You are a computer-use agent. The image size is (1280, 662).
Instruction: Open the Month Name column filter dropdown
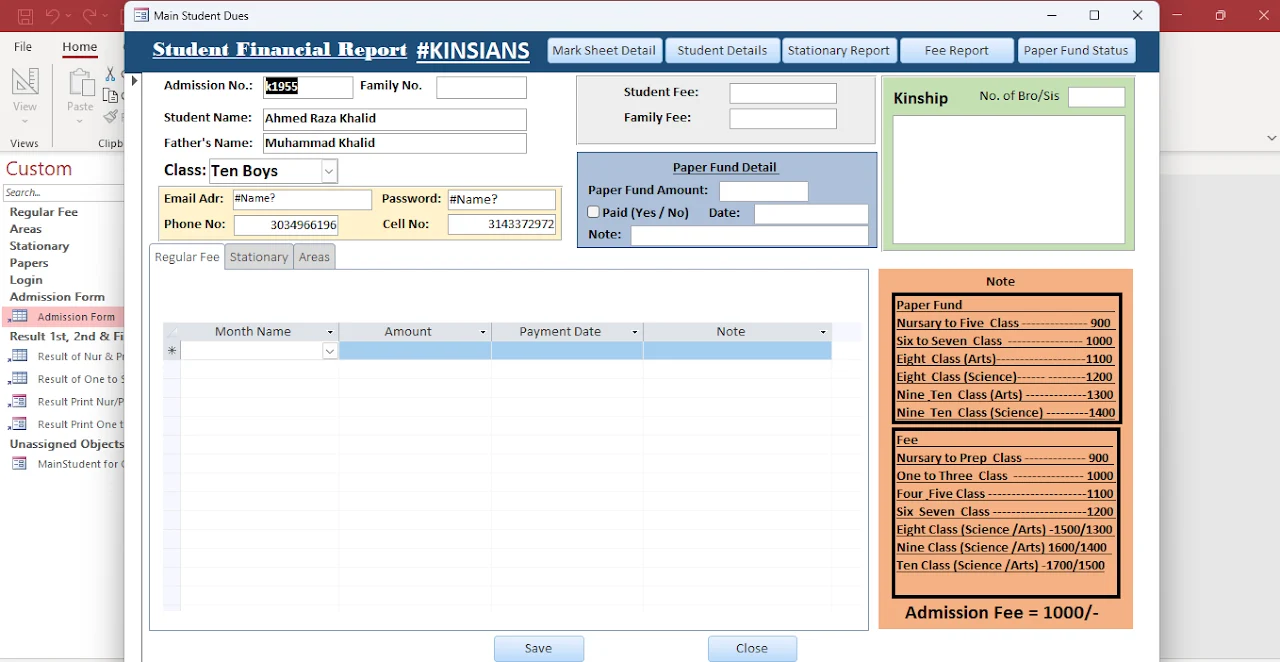click(331, 331)
